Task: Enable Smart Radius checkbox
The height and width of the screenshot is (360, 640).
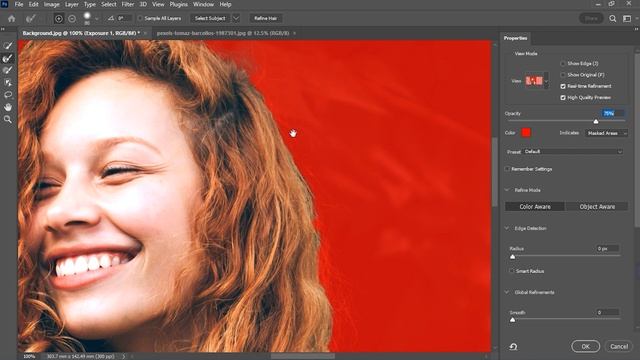Action: tap(512, 271)
